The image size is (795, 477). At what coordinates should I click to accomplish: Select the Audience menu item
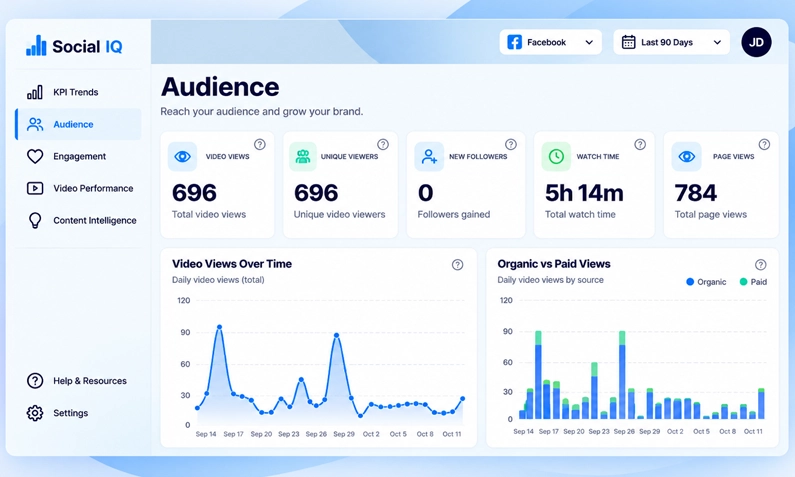click(x=78, y=124)
